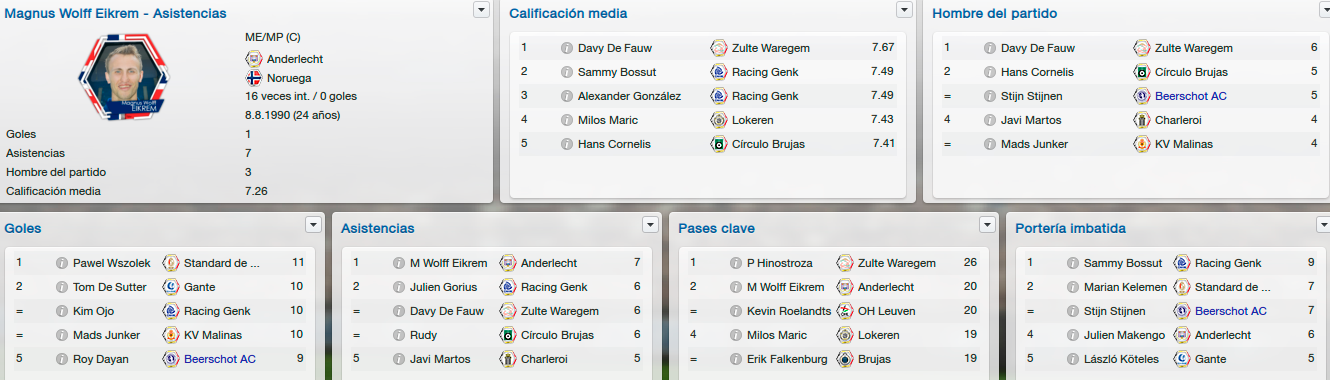Click info icon beside Marian Kelemen

click(1073, 288)
